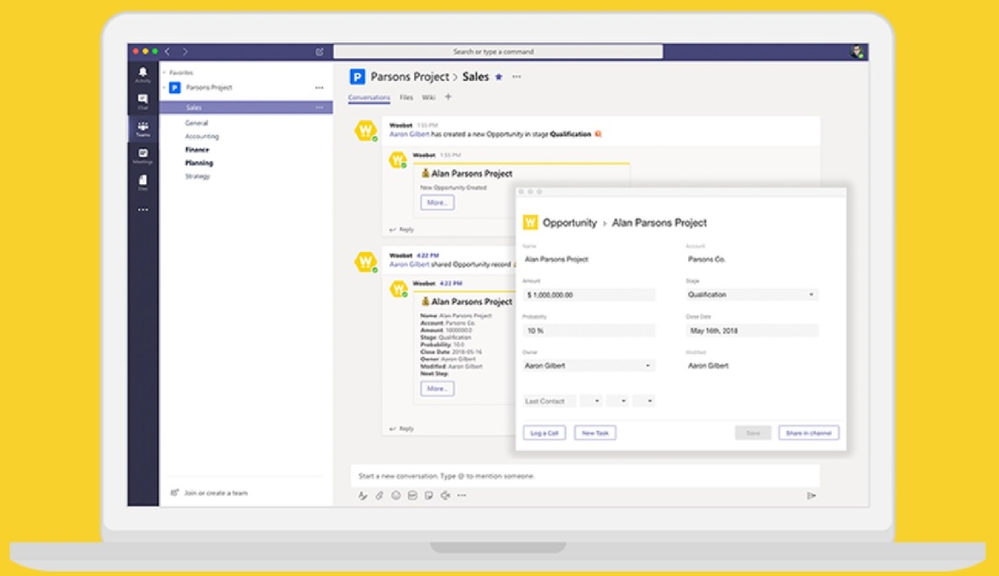Go forward with the right arrow
The height and width of the screenshot is (576, 999).
(185, 52)
